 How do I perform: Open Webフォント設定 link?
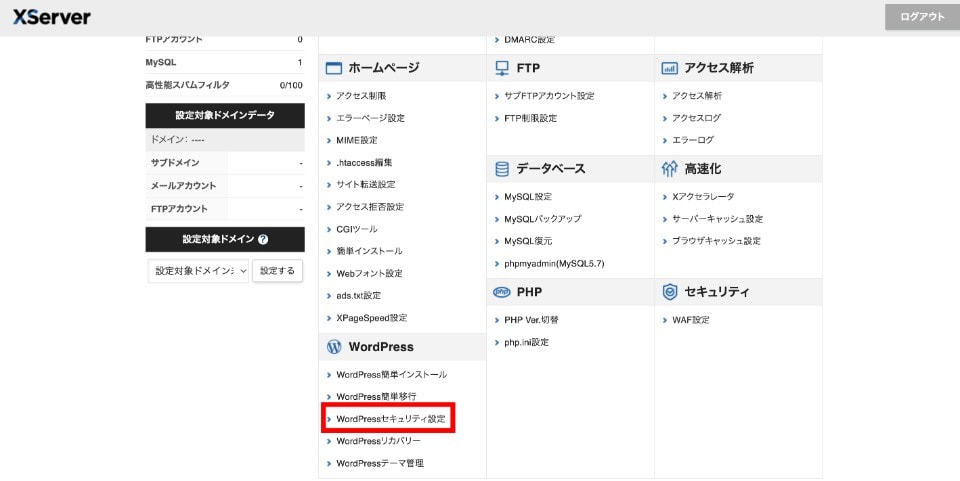[369, 274]
